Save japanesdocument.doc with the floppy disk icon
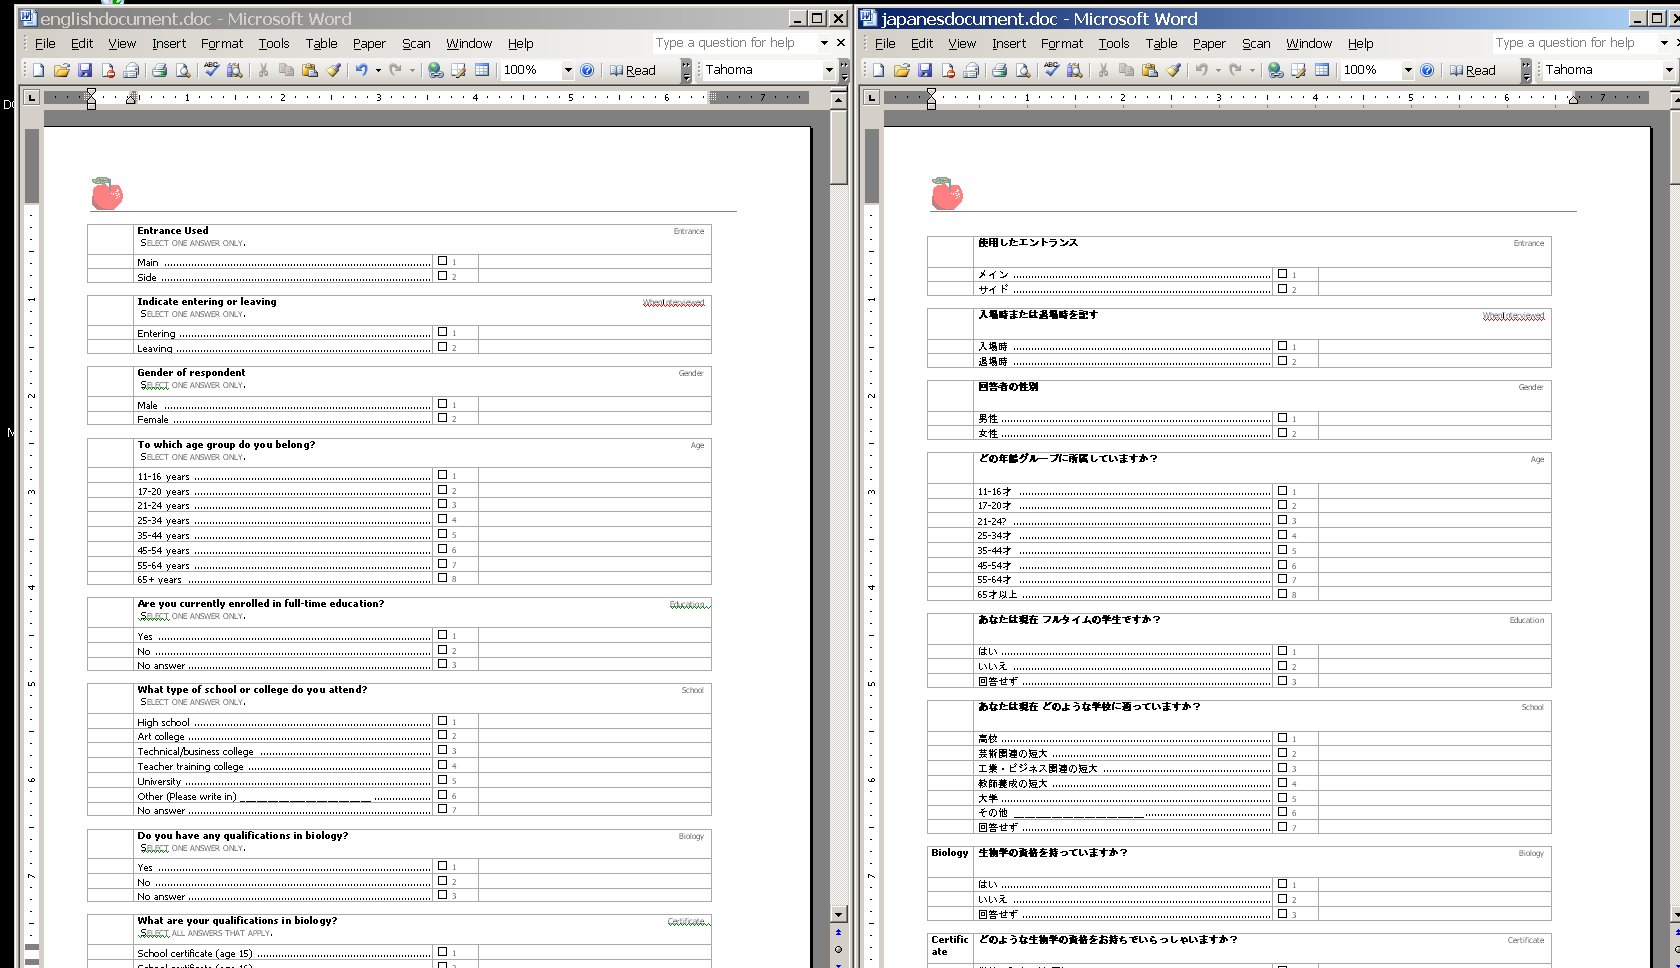The height and width of the screenshot is (968, 1680). click(925, 70)
